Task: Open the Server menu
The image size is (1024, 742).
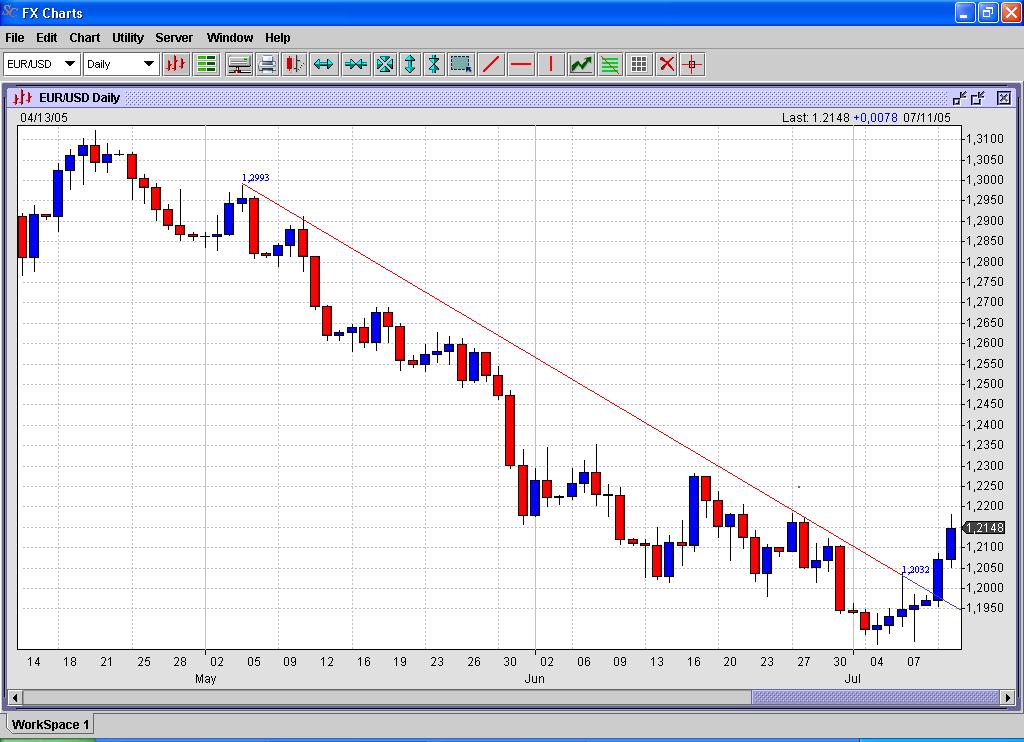Action: coord(174,38)
